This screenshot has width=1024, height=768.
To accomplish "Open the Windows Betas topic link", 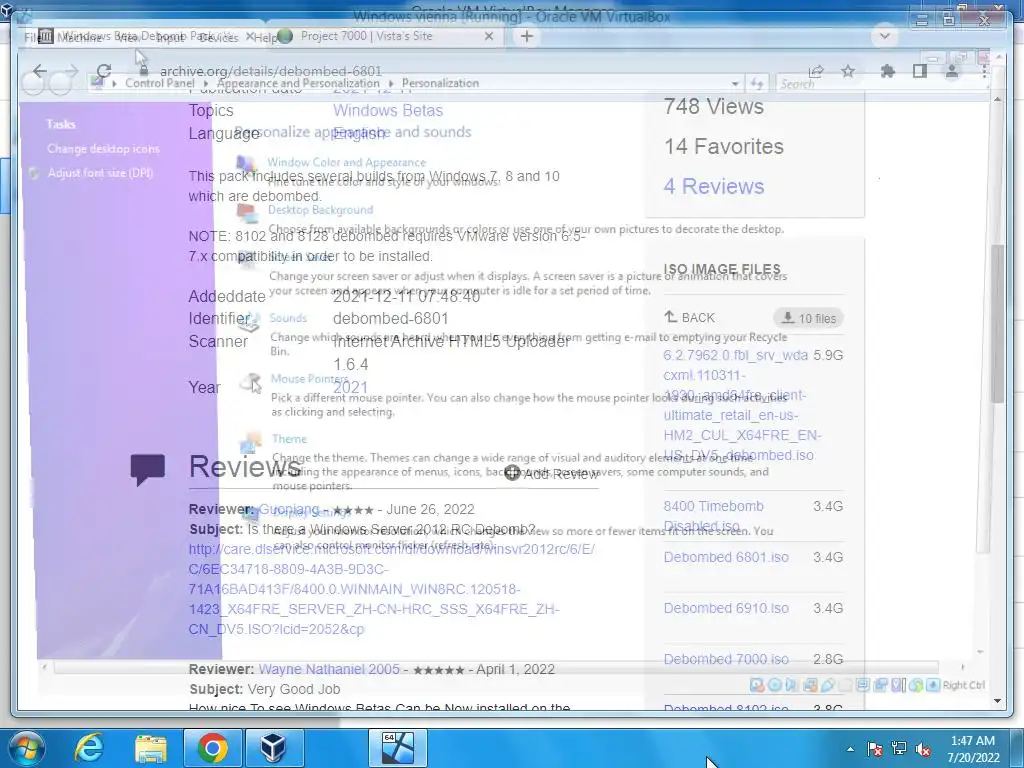I will (x=388, y=110).
